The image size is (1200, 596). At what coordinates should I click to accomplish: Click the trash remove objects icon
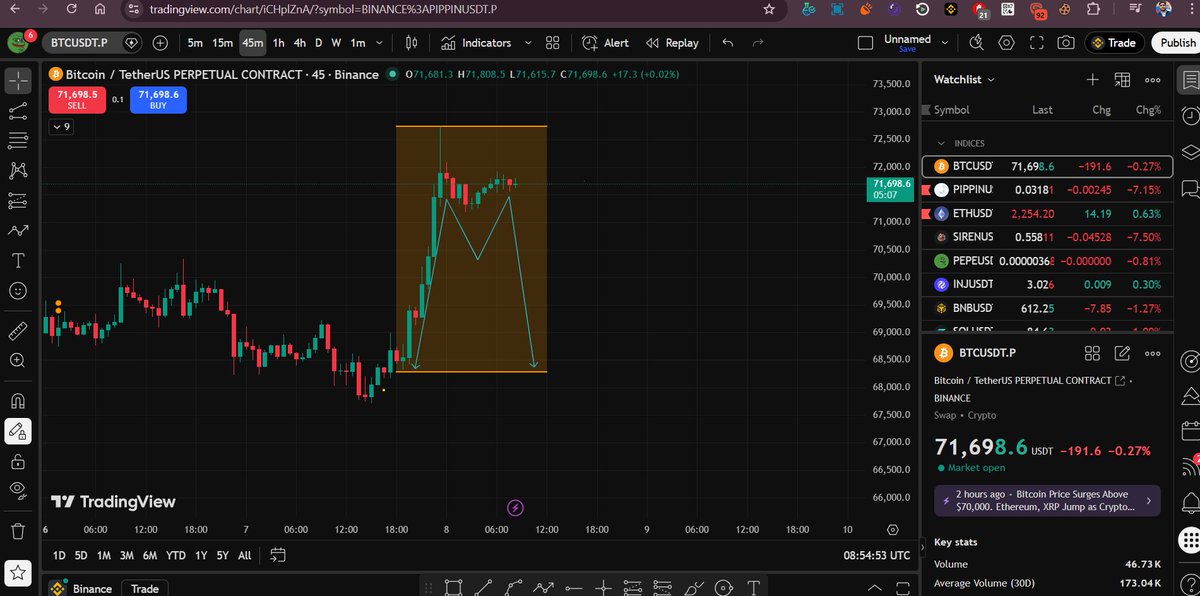click(x=18, y=531)
